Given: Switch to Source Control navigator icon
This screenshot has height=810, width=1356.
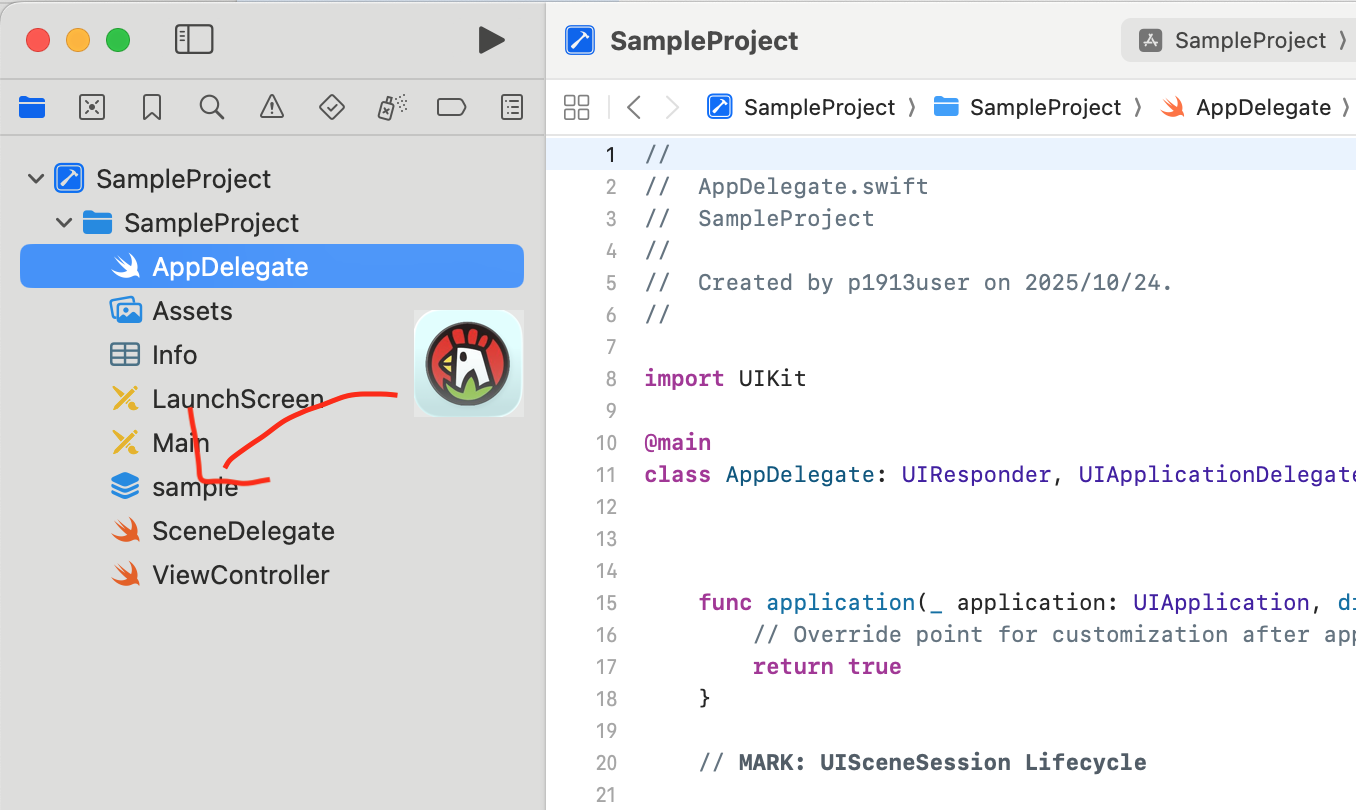Looking at the screenshot, I should coord(92,107).
